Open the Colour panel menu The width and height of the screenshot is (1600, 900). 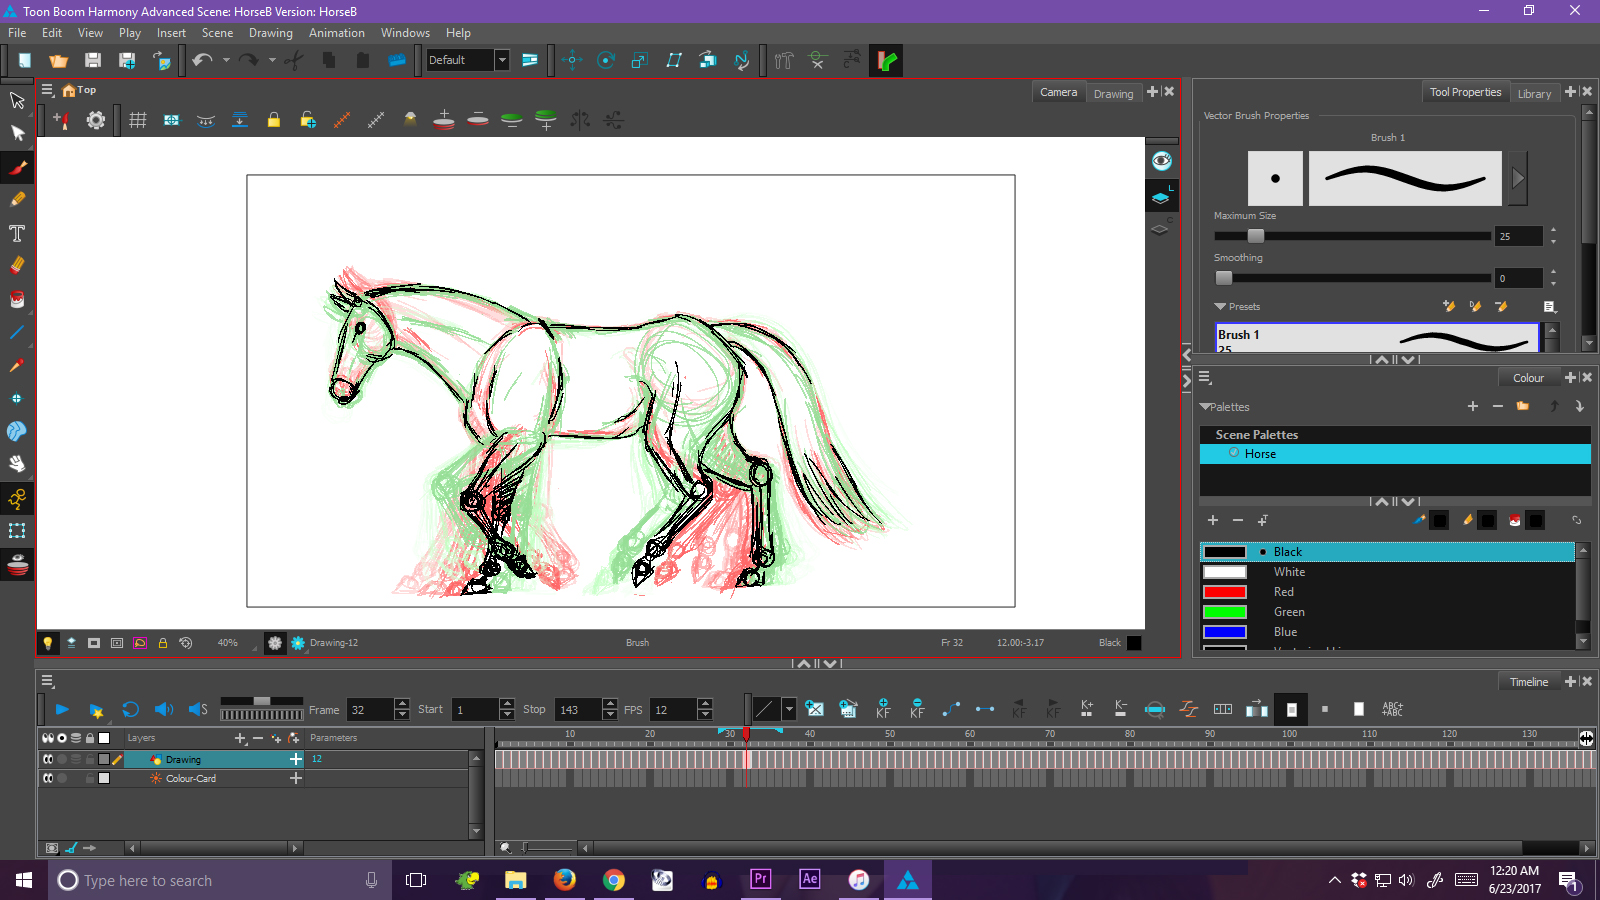pyautogui.click(x=1205, y=377)
